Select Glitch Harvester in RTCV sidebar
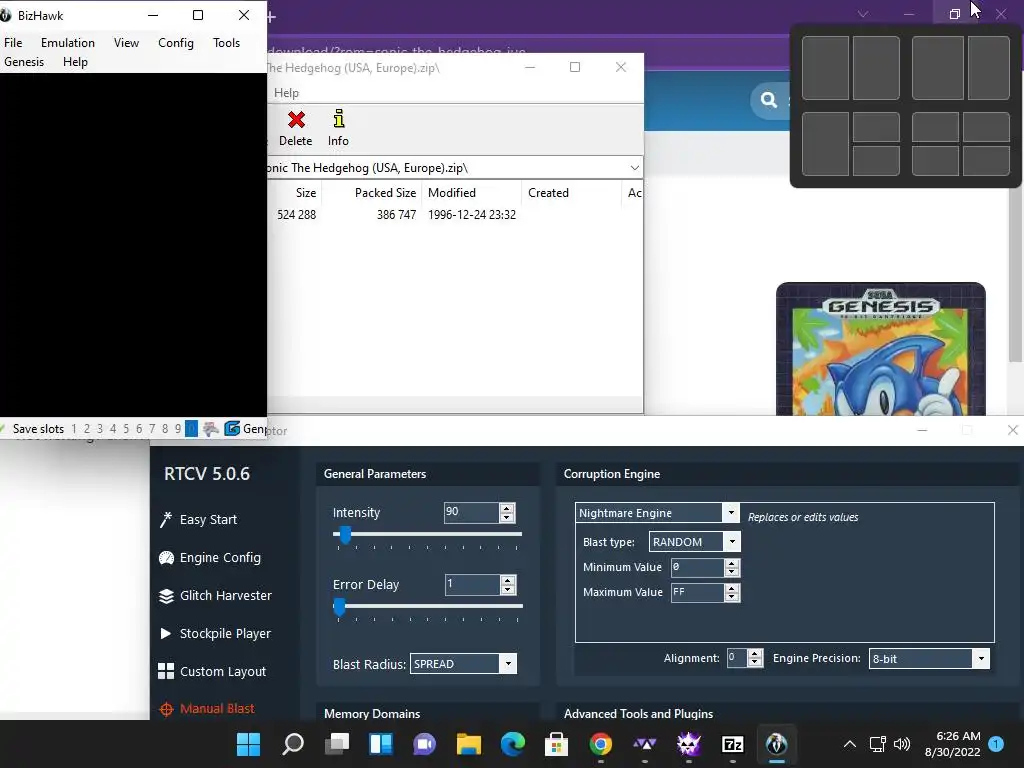This screenshot has height=768, width=1024. [226, 596]
